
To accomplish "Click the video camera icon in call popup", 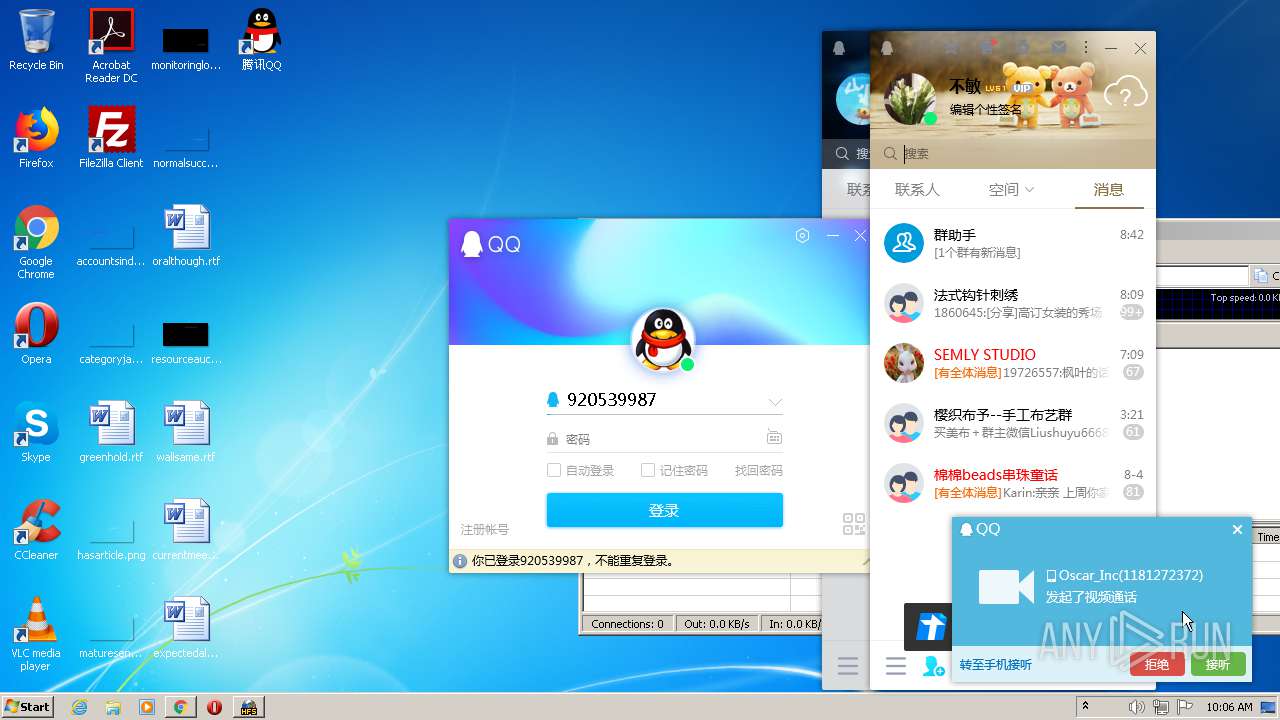I will 1006,587.
